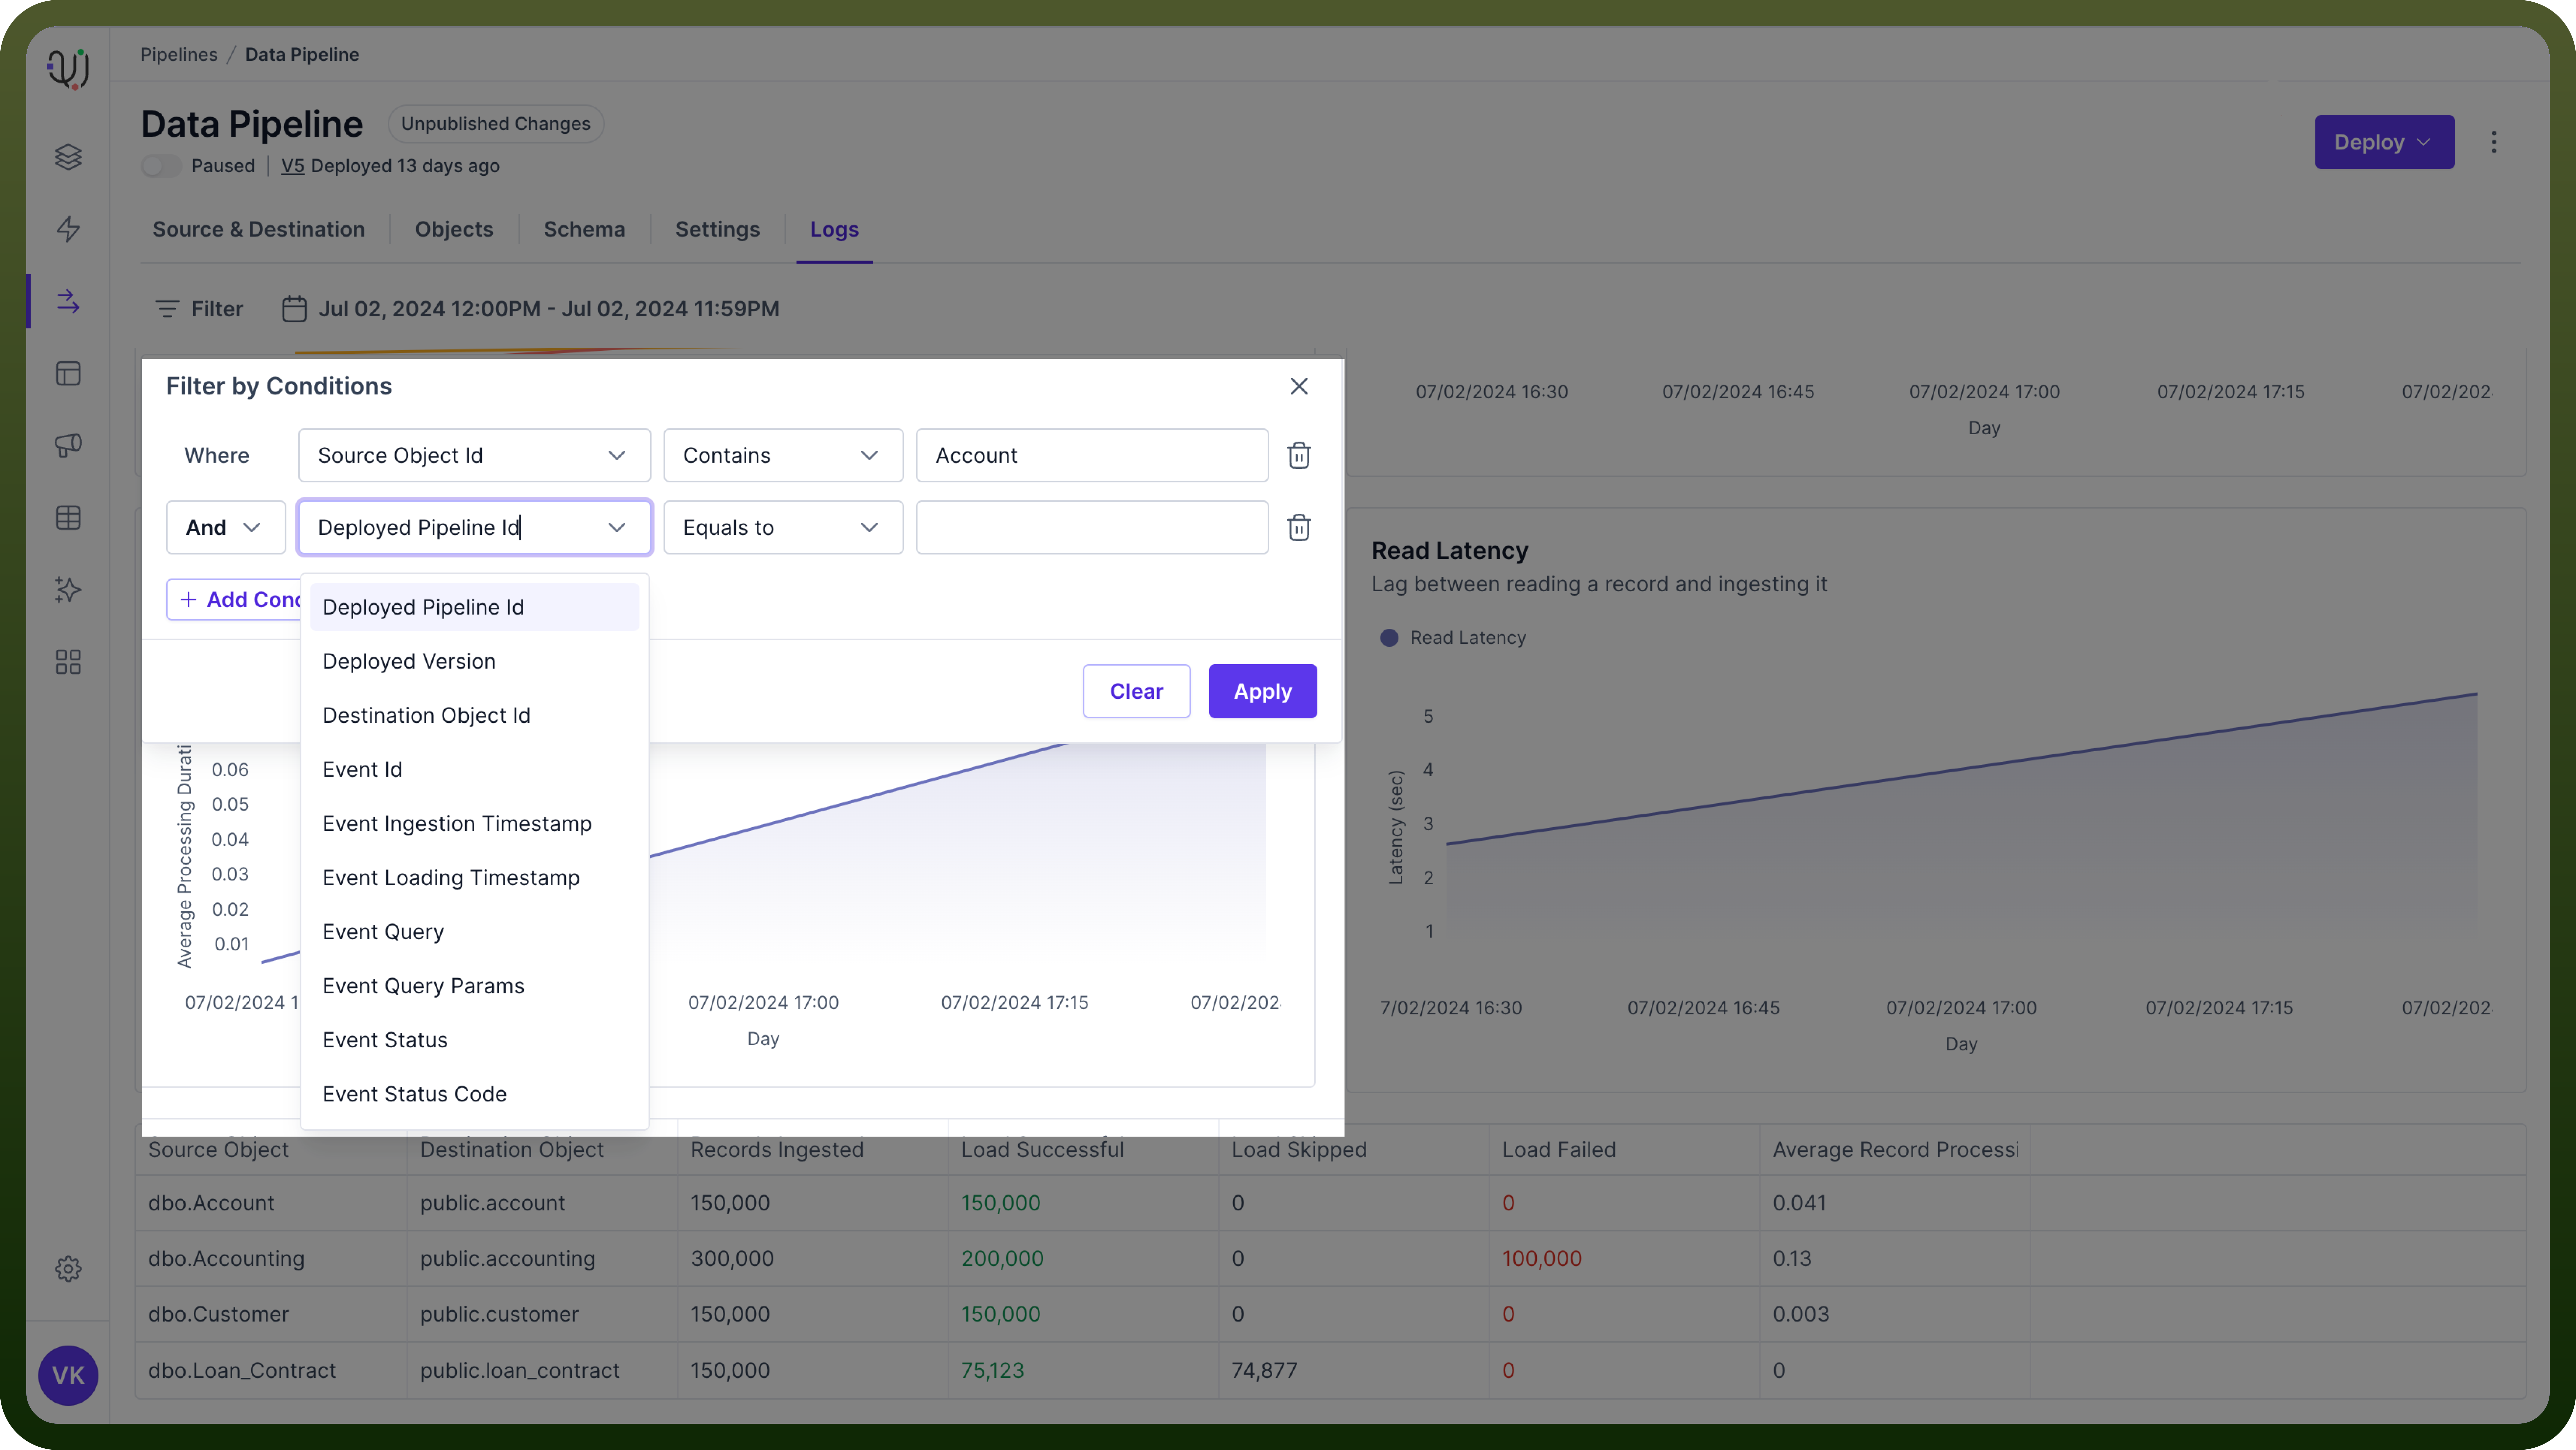The height and width of the screenshot is (1450, 2576).
Task: Open the settings gear in sidebar
Action: (68, 1269)
